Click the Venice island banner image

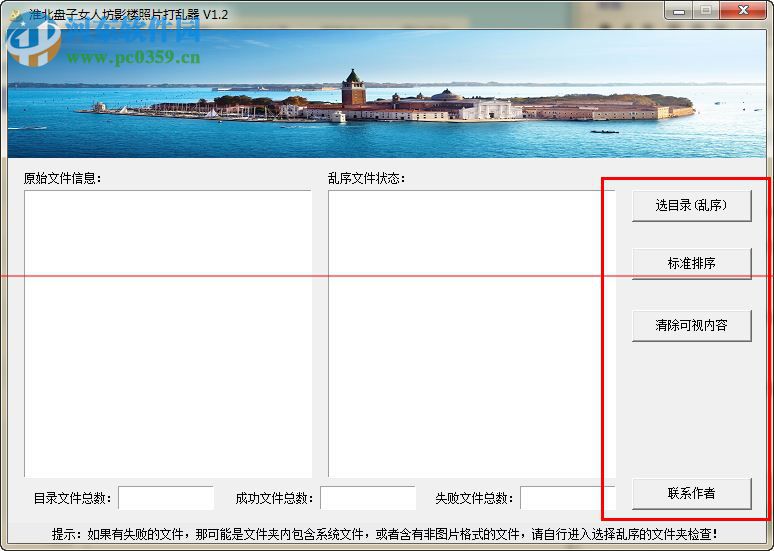pos(387,94)
